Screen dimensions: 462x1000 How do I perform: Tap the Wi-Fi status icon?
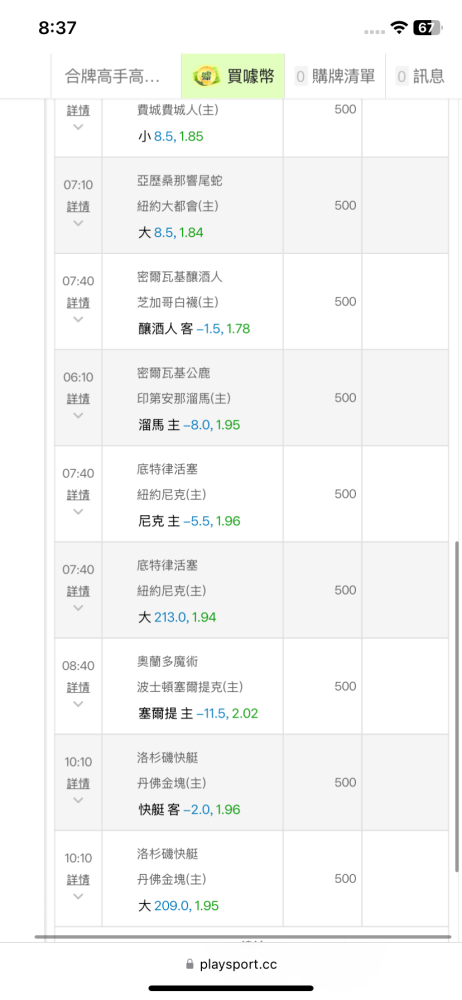click(x=399, y=27)
